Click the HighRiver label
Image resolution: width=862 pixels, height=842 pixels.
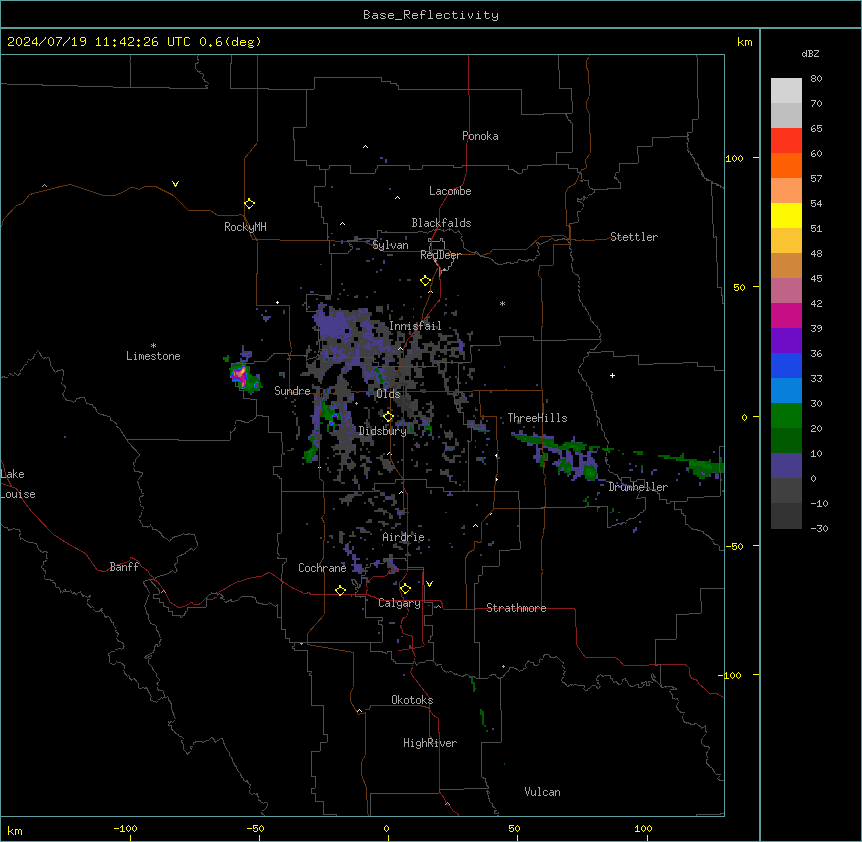click(x=430, y=743)
